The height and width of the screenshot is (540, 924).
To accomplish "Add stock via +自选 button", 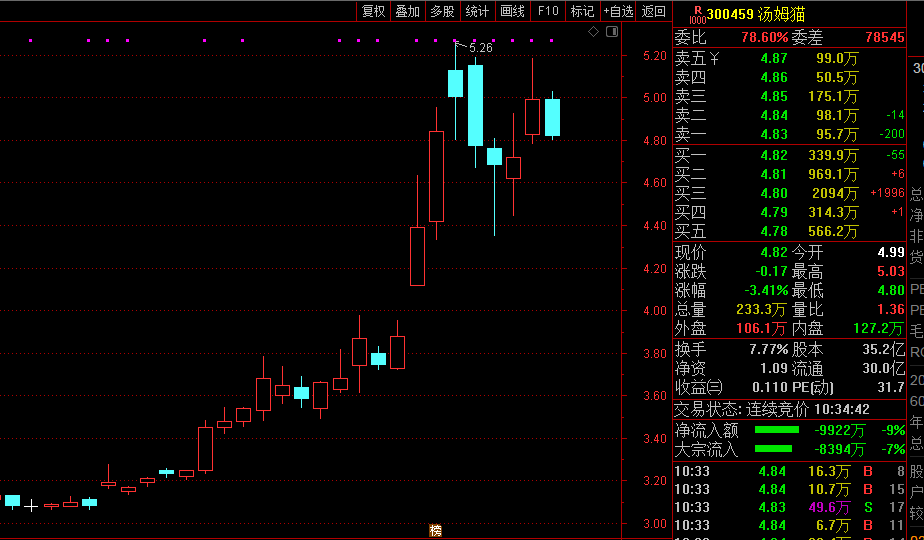I will [x=618, y=11].
